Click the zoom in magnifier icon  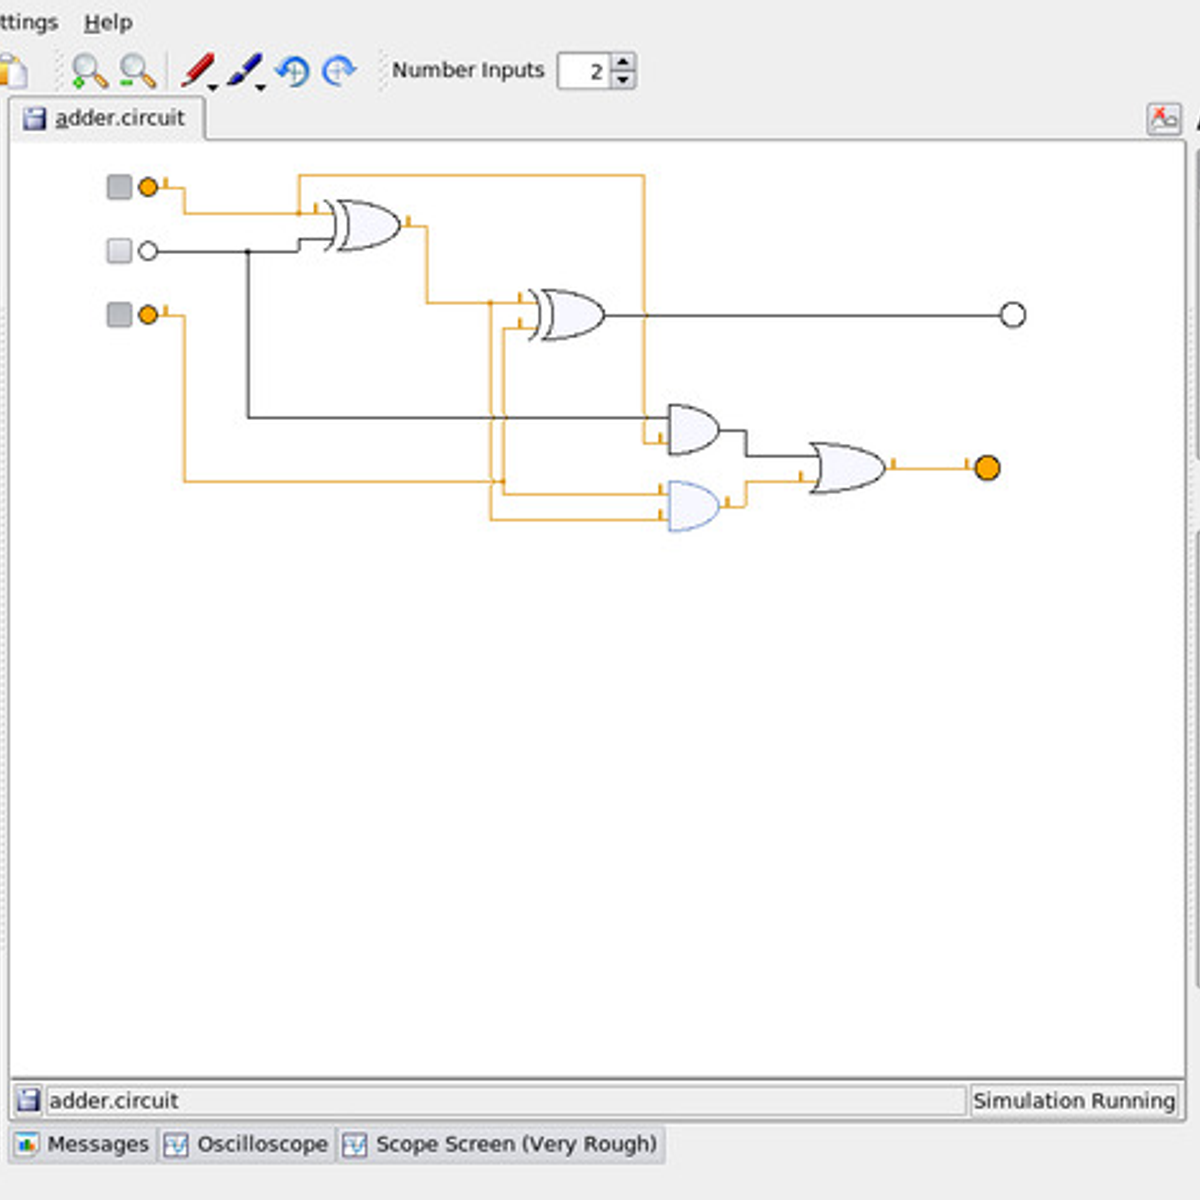coord(89,71)
